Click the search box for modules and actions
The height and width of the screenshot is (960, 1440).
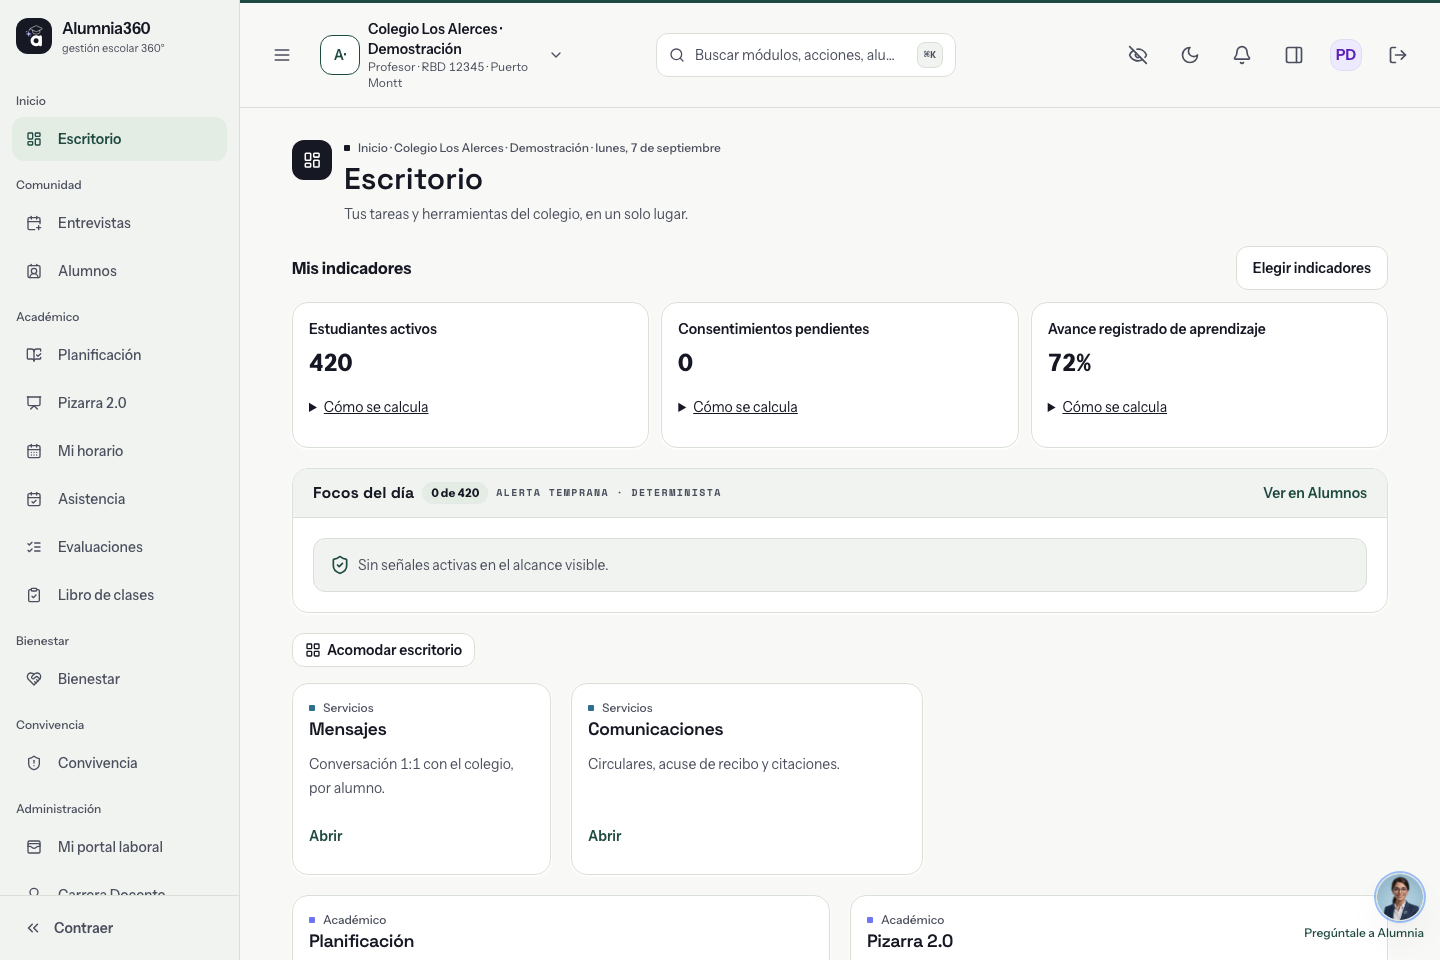[806, 55]
